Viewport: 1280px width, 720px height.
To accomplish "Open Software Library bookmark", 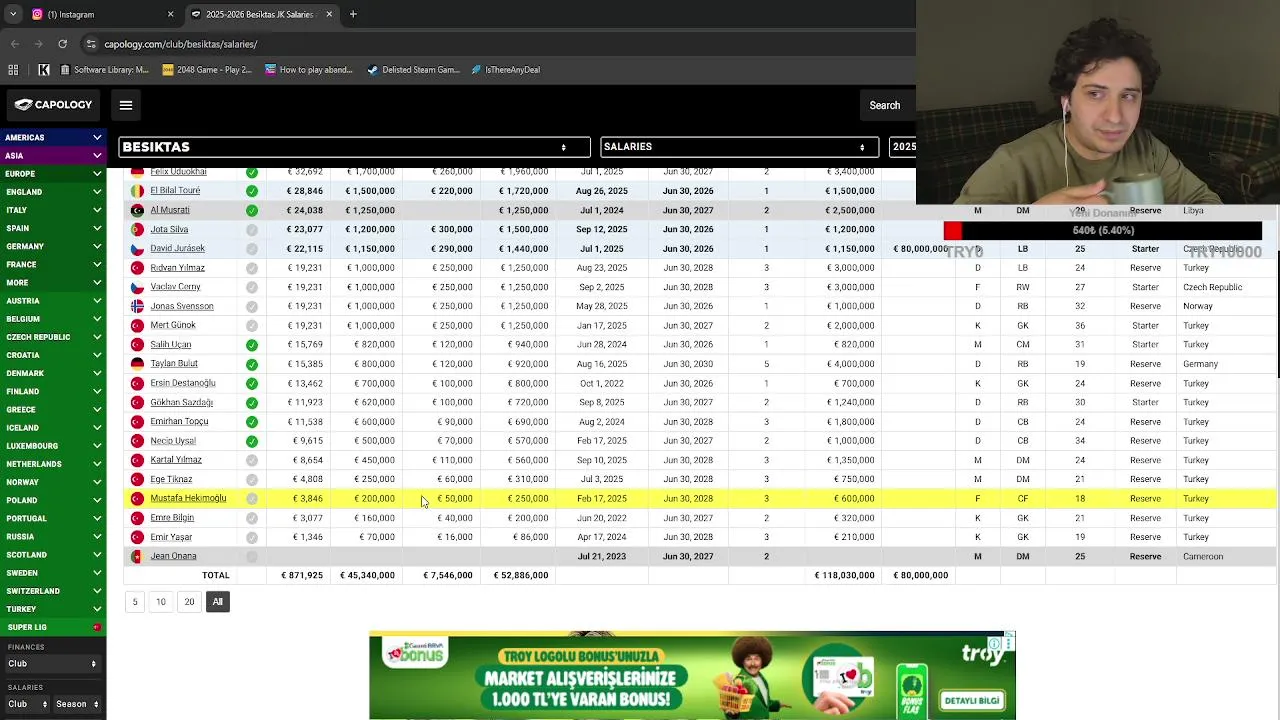I will [104, 70].
